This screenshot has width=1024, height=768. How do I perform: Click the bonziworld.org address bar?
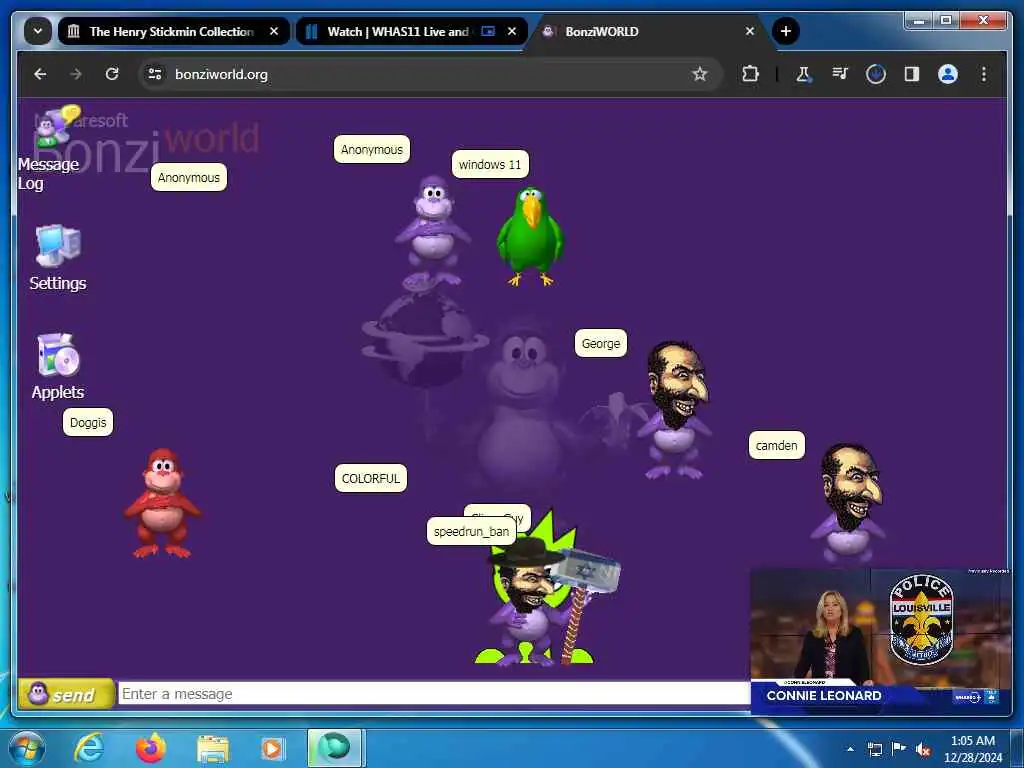click(x=431, y=74)
